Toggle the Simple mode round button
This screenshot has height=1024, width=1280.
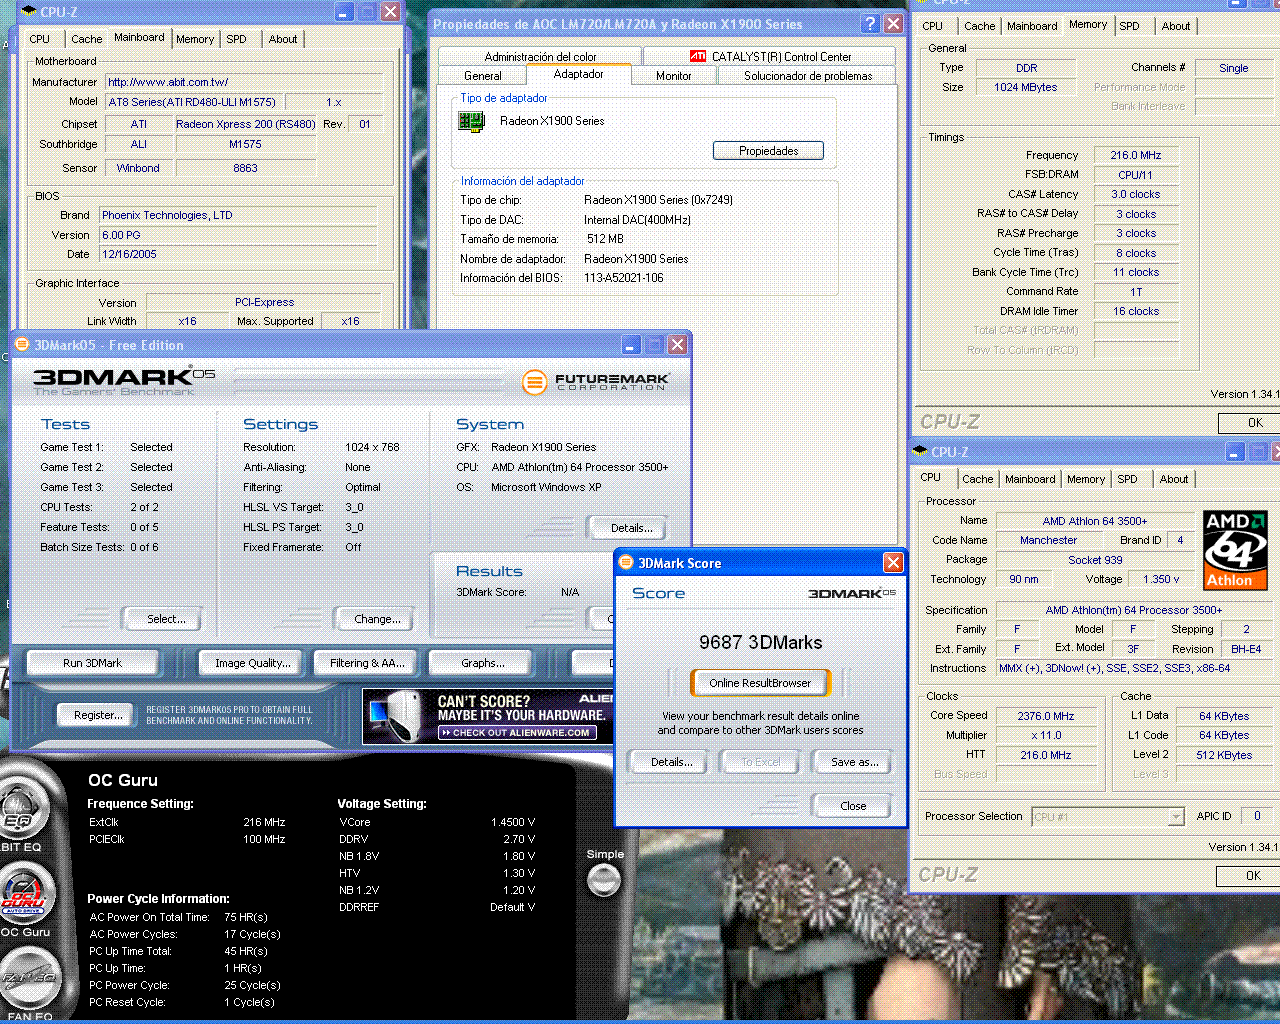[x=604, y=880]
